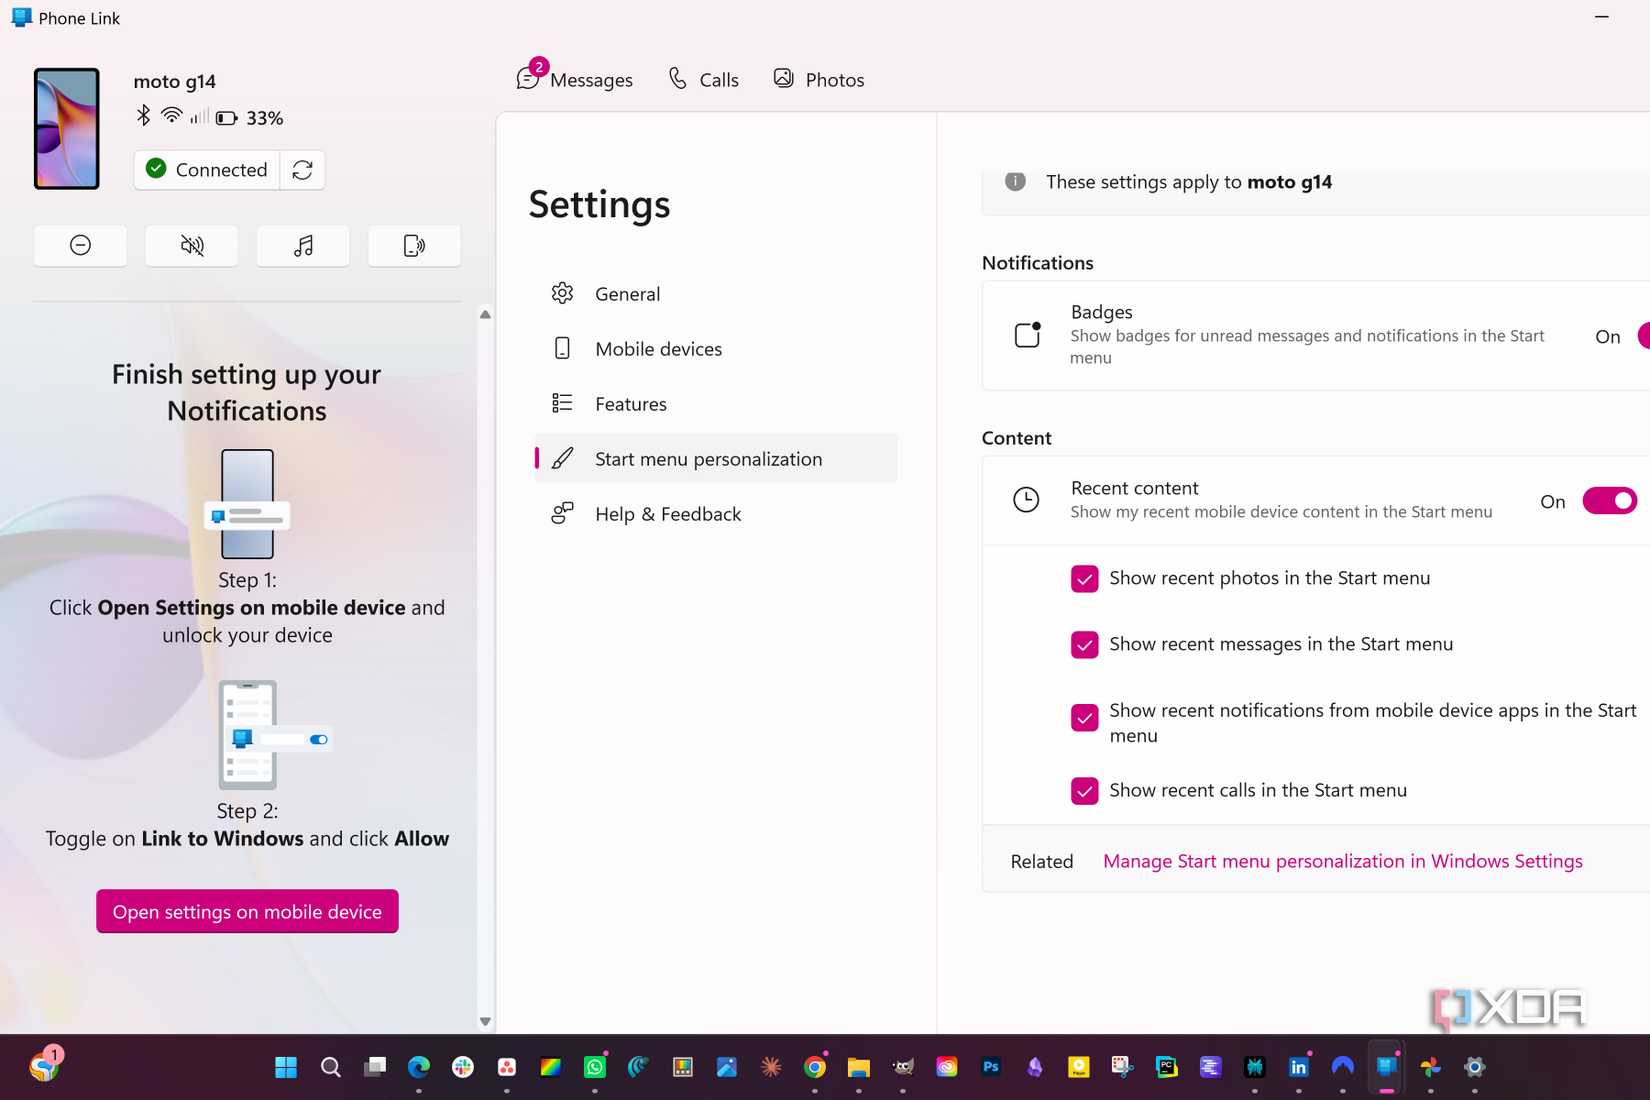The image size is (1650, 1100).
Task: Switch to the Calls tab
Action: point(704,79)
